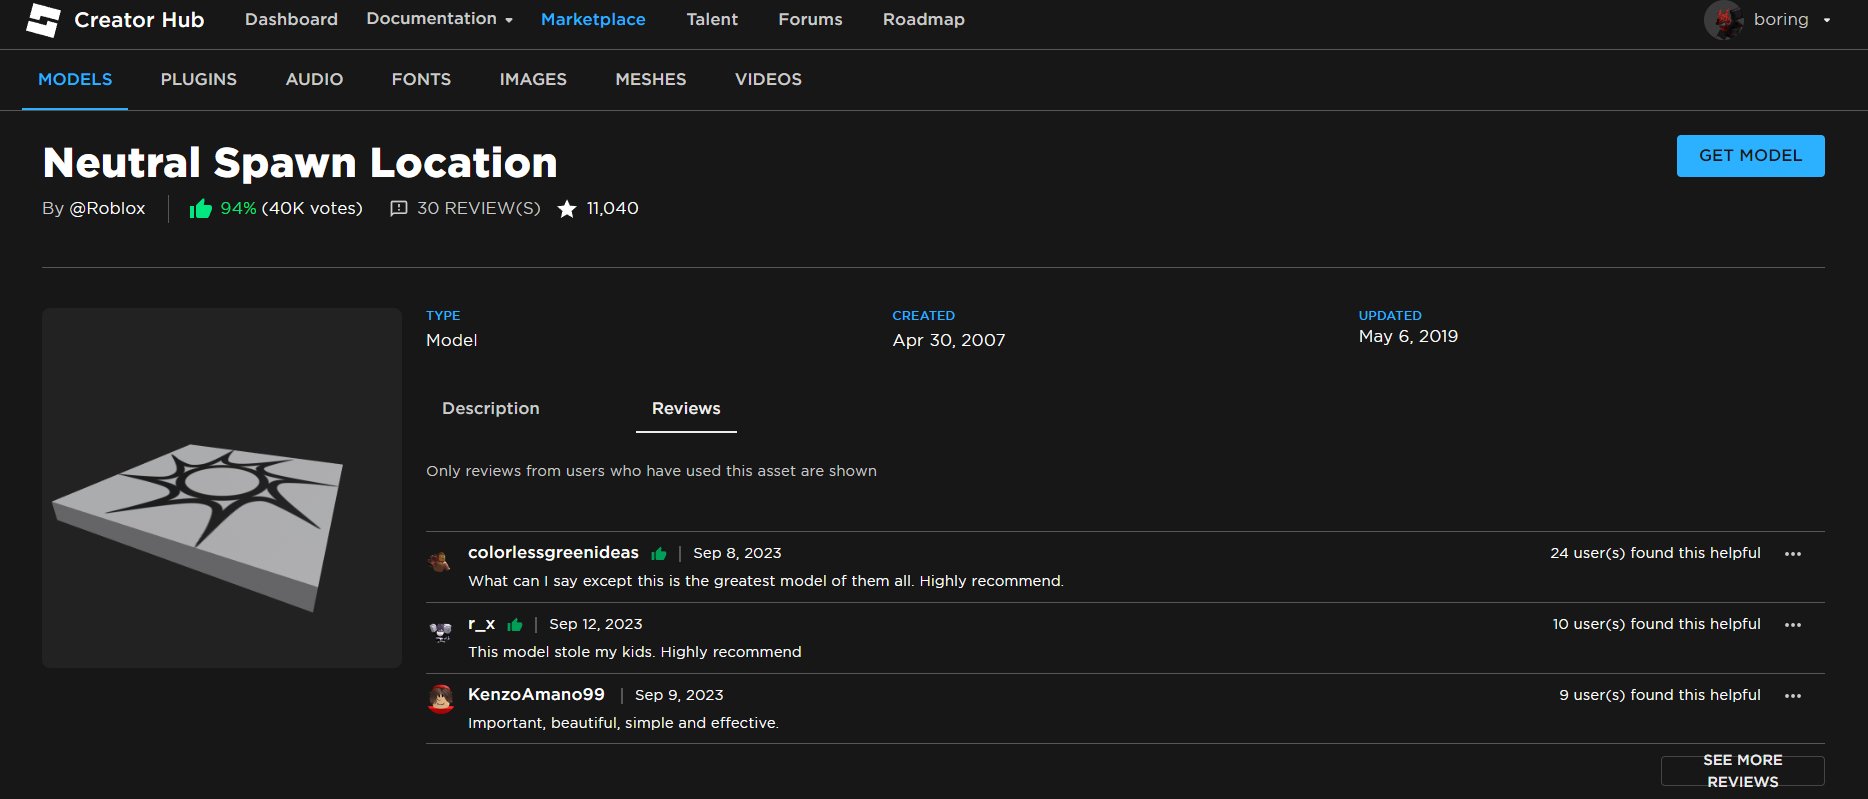Switch to the VIDEOS tab
The width and height of the screenshot is (1868, 799).
(768, 79)
